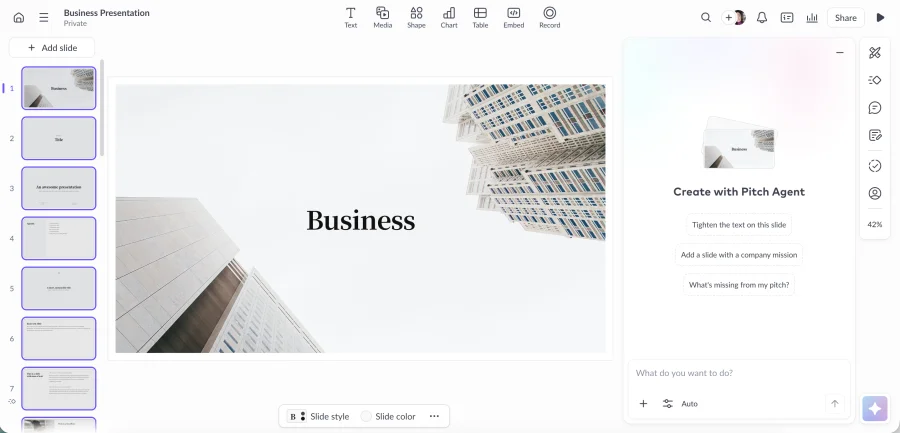Open comments icon in right rail
This screenshot has height=433, width=900.
pos(875,107)
